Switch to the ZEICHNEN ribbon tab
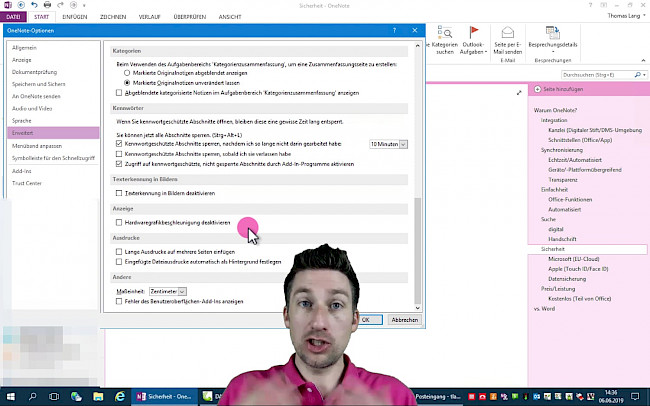The height and width of the screenshot is (406, 650). pos(113,17)
